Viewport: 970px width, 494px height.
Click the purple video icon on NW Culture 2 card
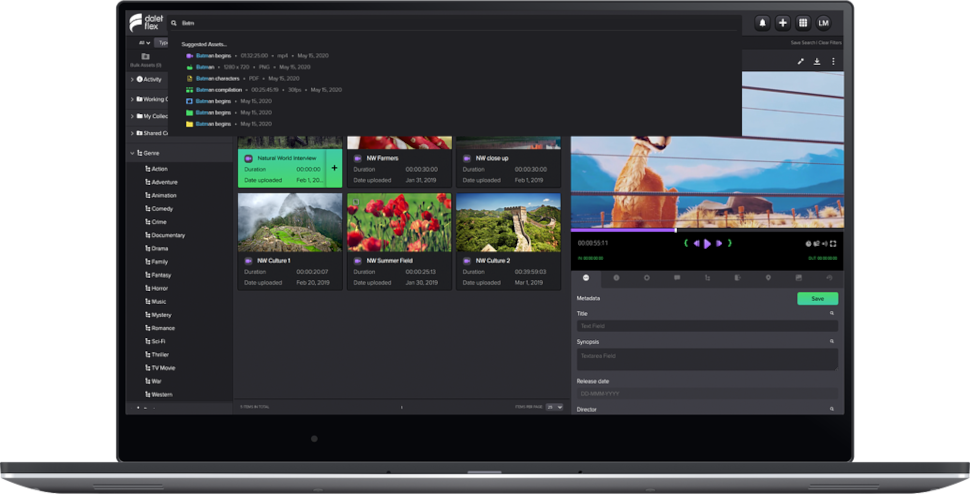point(467,261)
